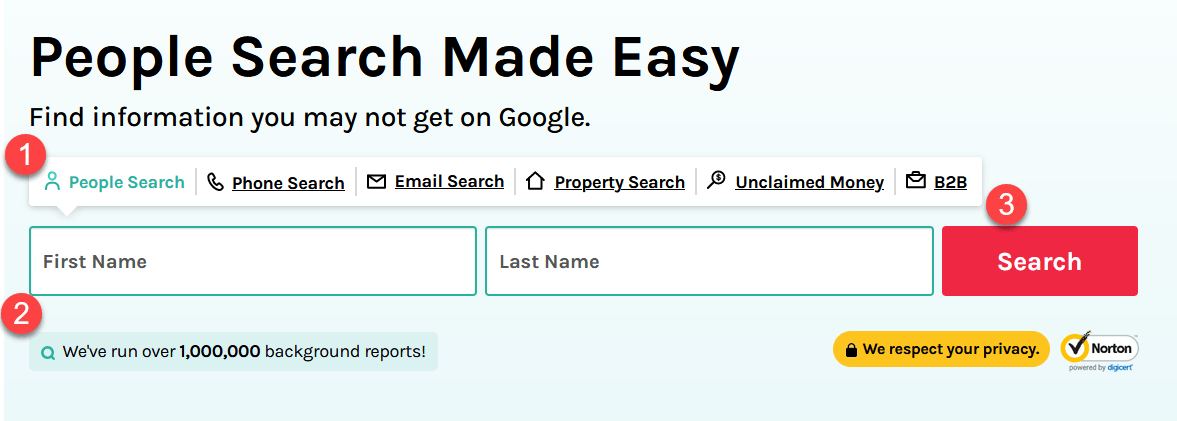Focus the Last Name input field
The width and height of the screenshot is (1177, 421).
pos(709,261)
